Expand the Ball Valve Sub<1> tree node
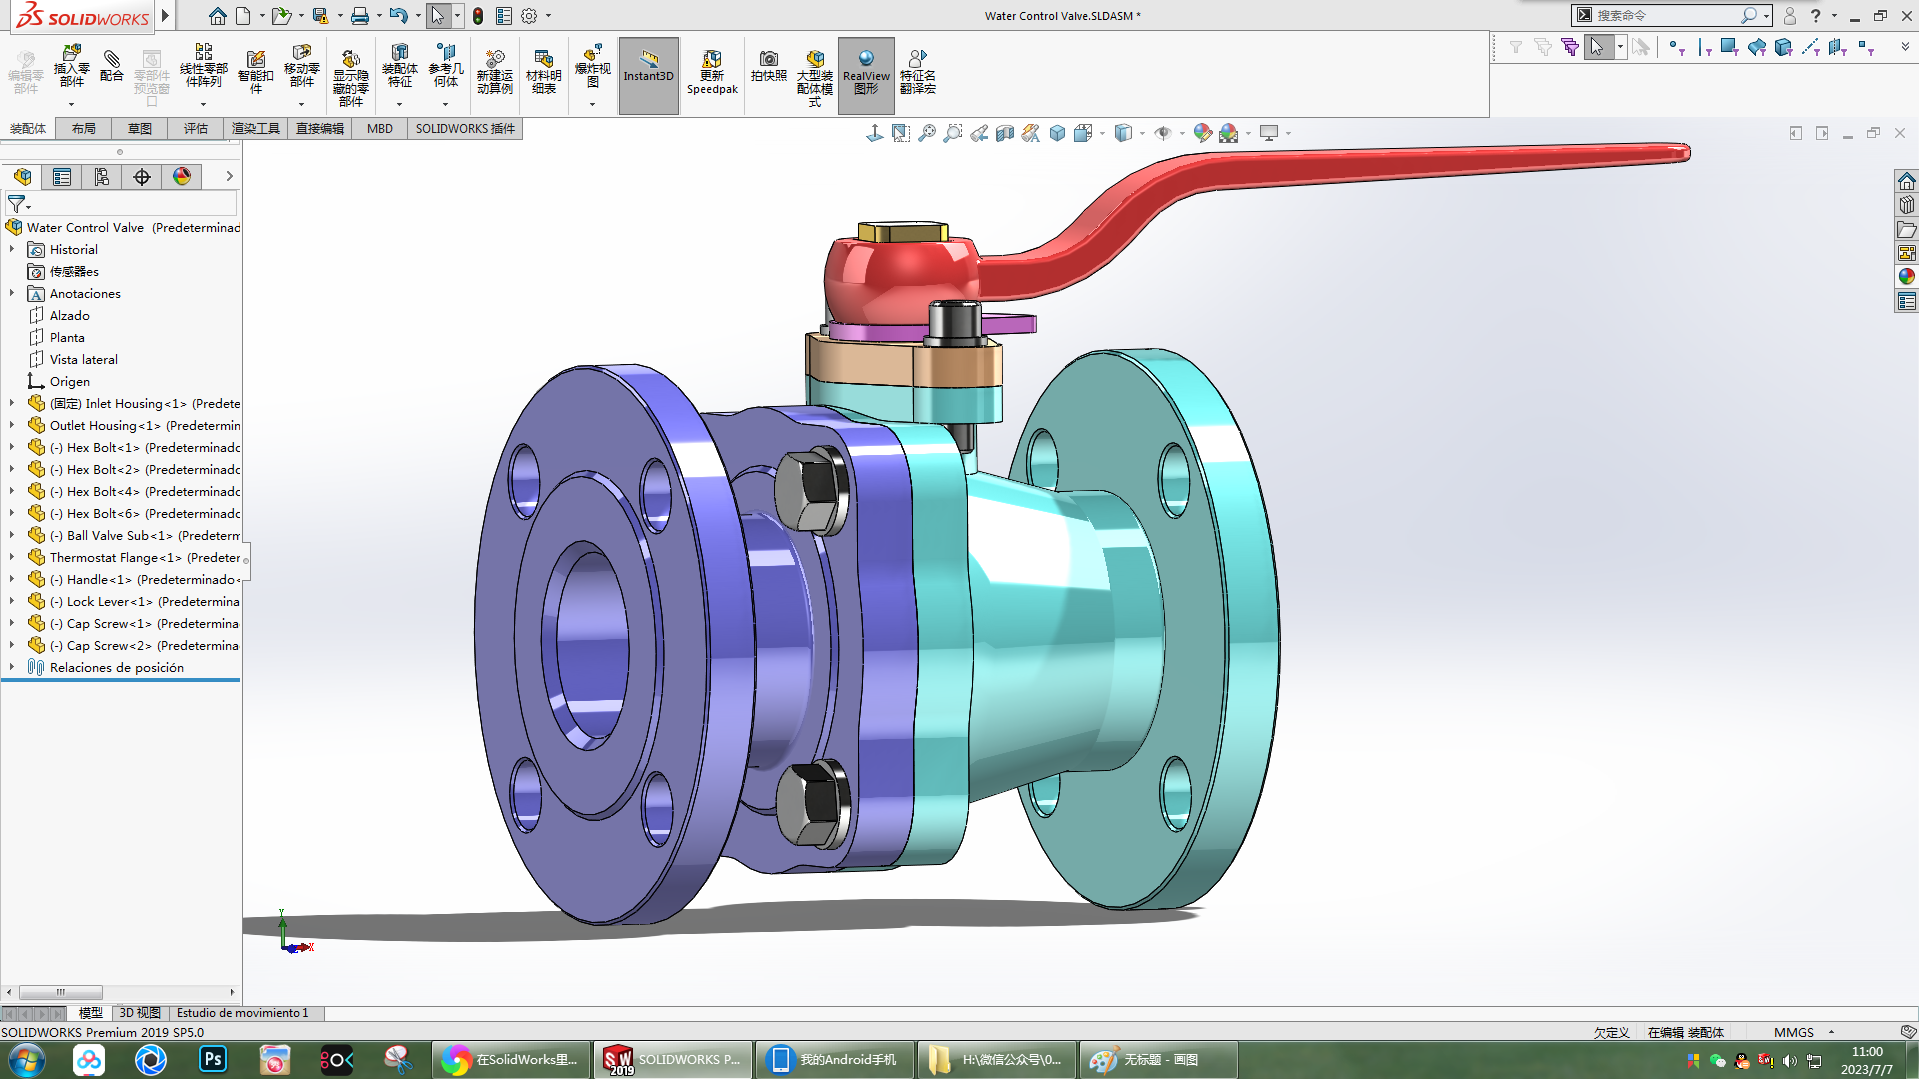Viewport: 1919px width, 1079px height. tap(12, 536)
